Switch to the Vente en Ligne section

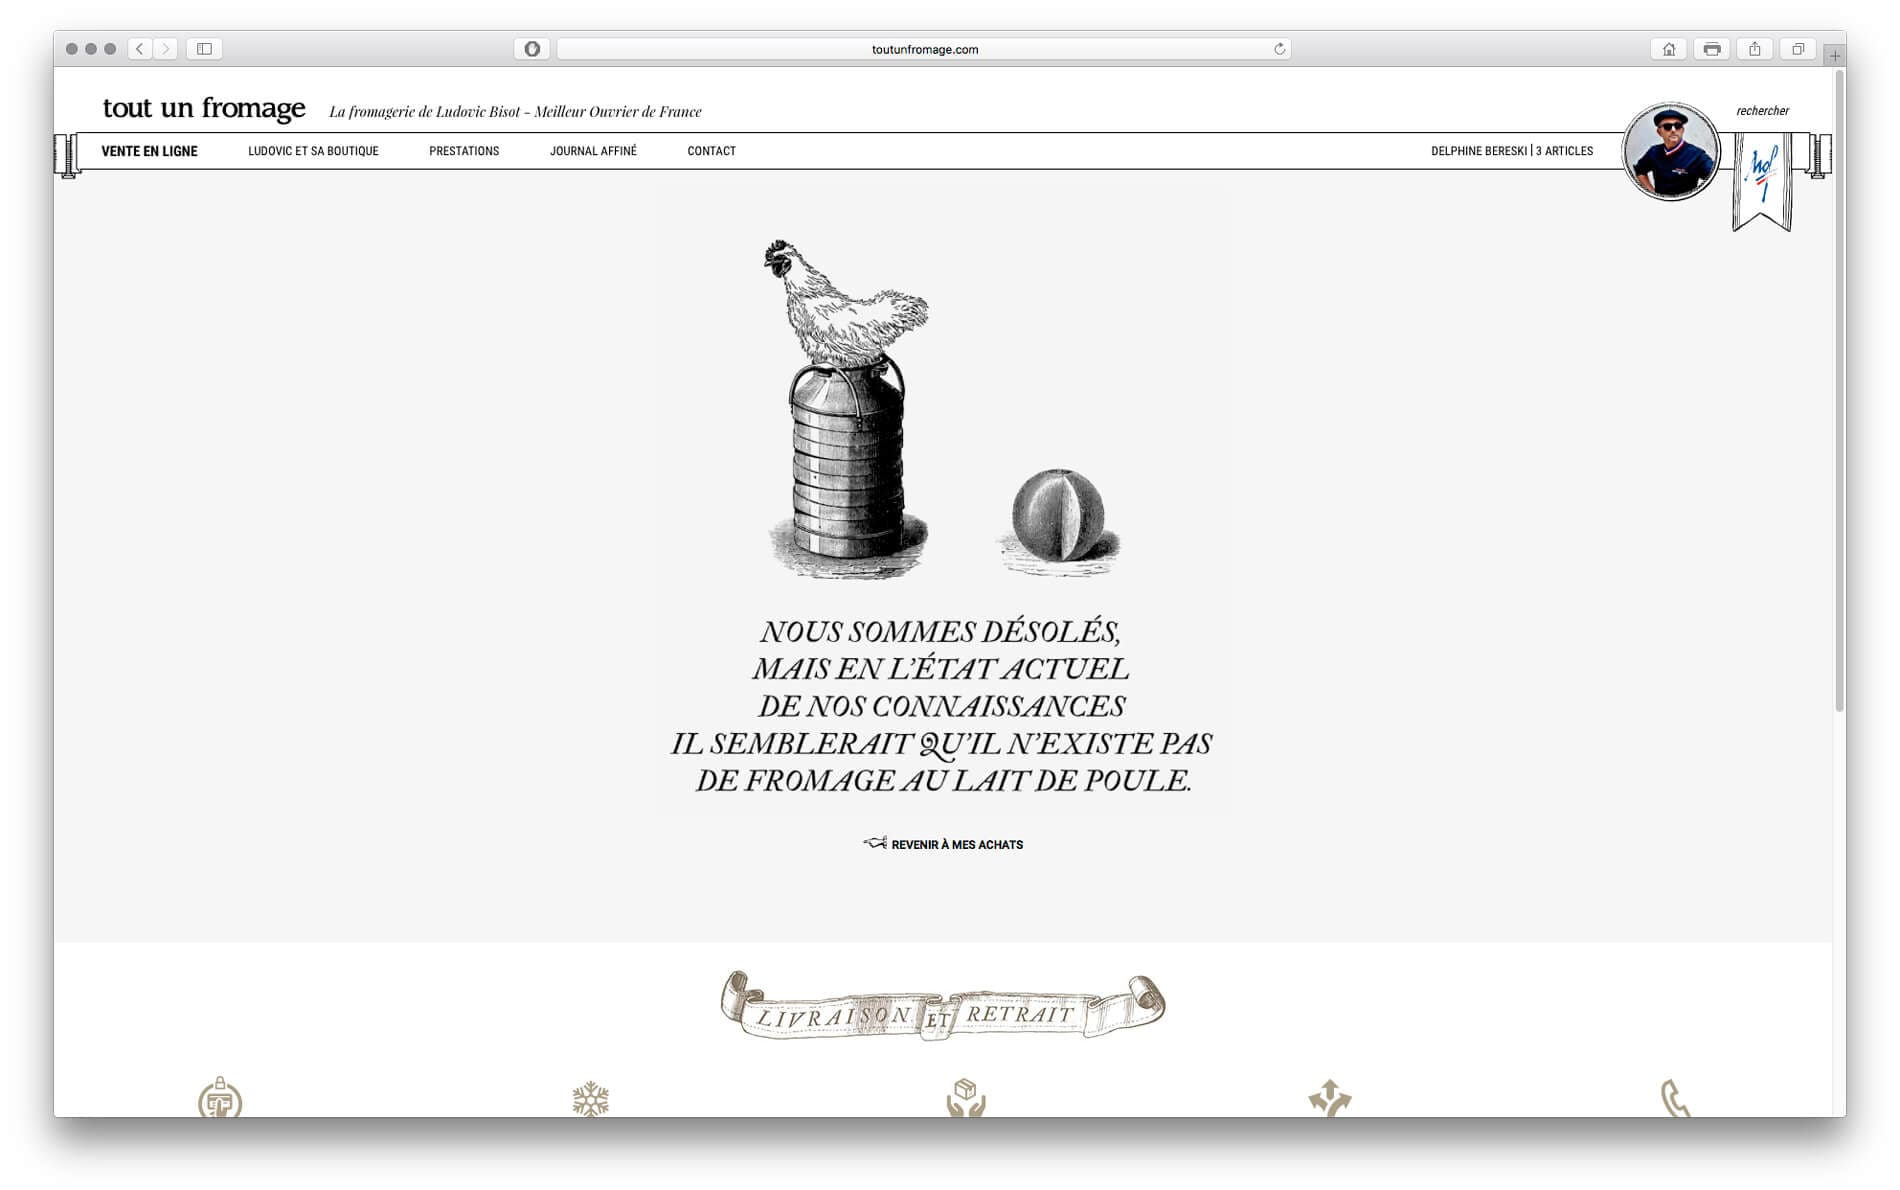click(x=148, y=151)
